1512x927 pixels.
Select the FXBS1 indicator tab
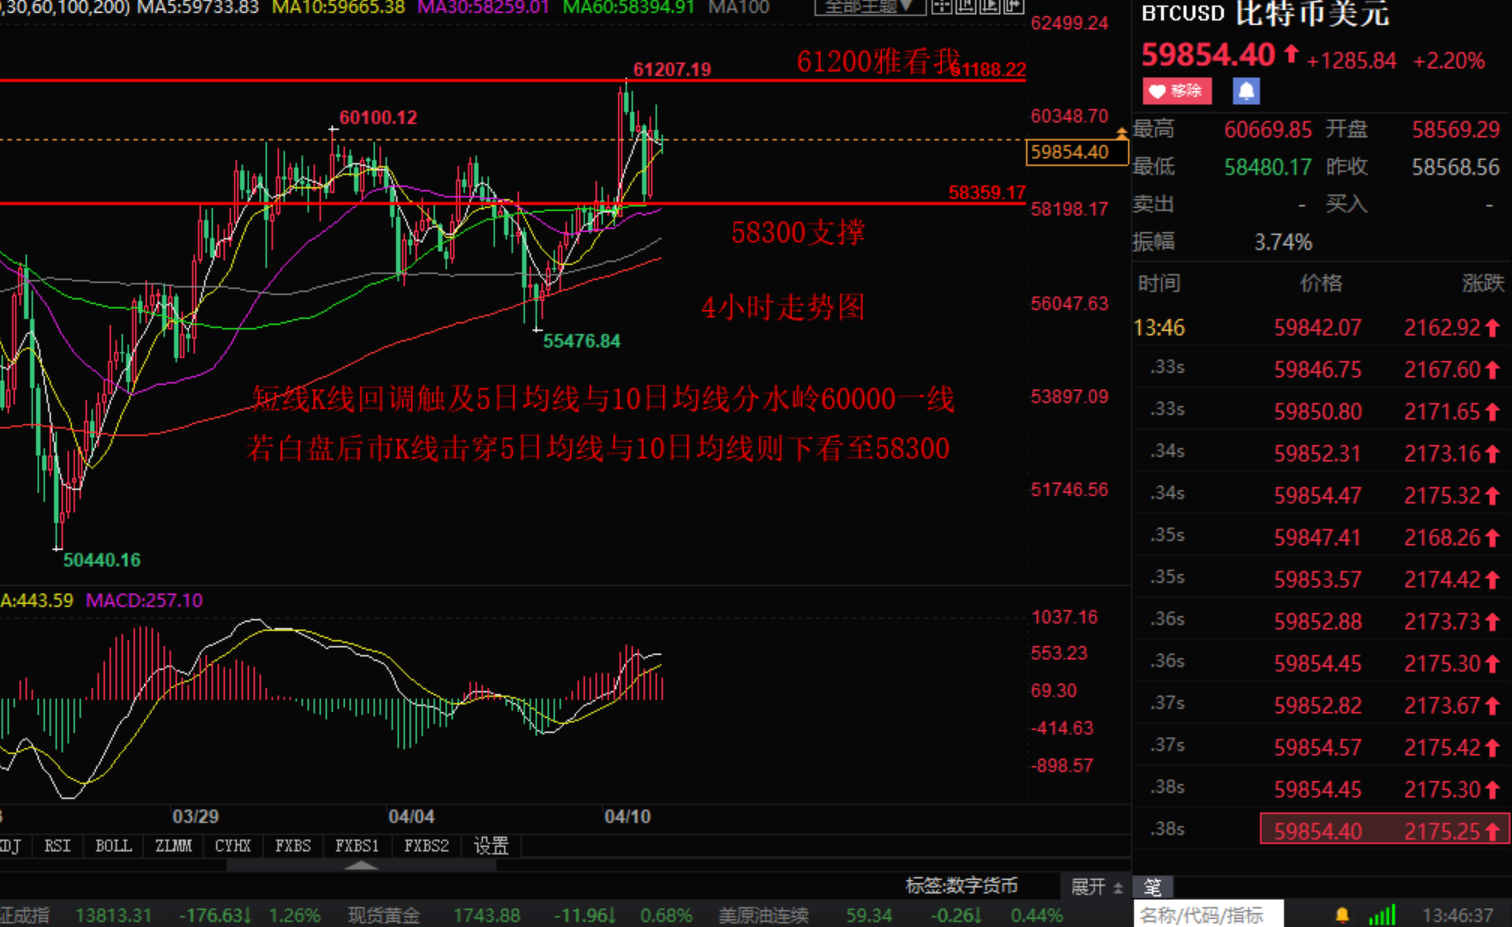click(357, 846)
